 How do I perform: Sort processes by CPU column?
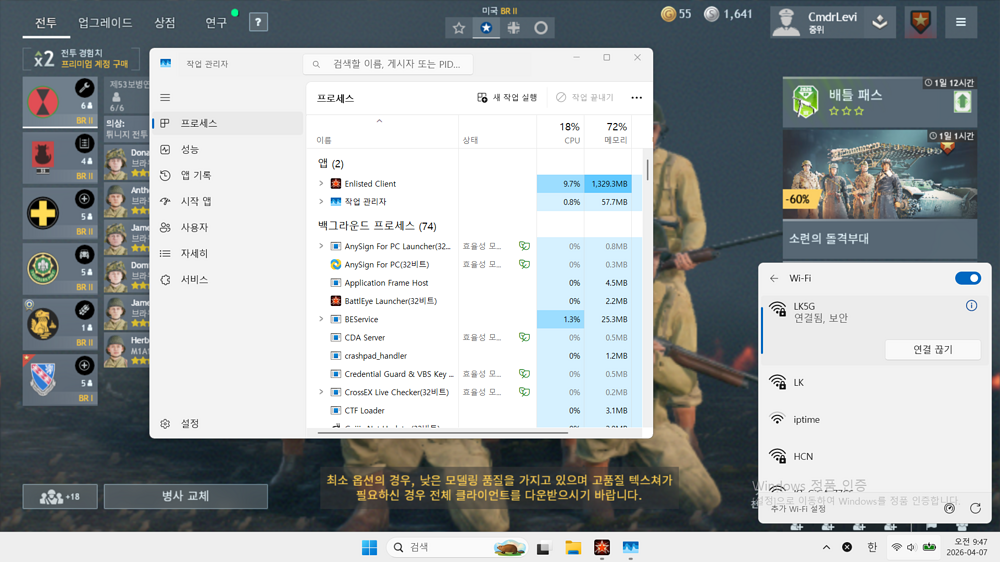click(561, 133)
